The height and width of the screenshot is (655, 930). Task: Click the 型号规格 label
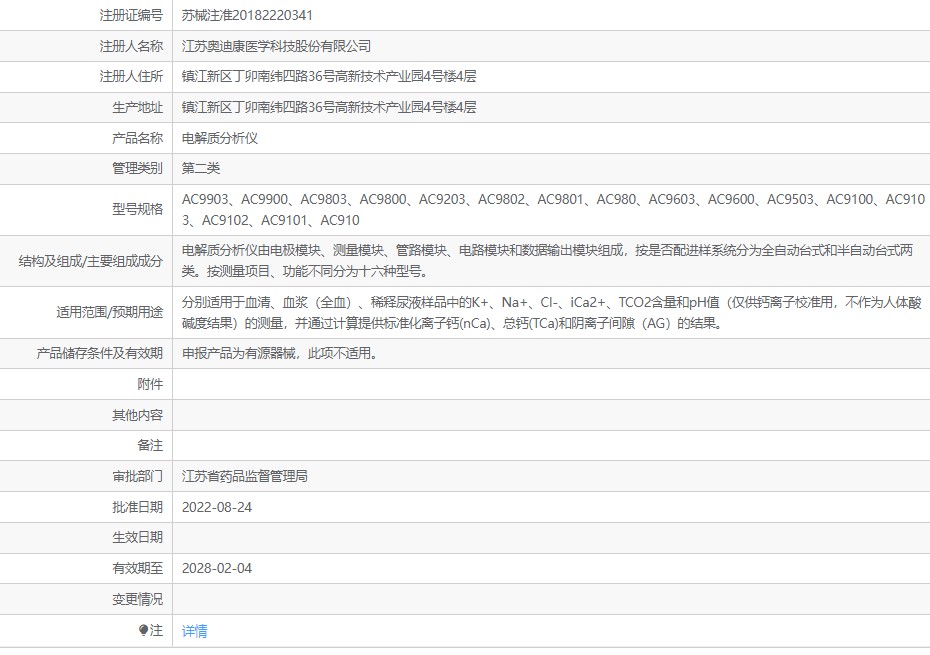138,209
